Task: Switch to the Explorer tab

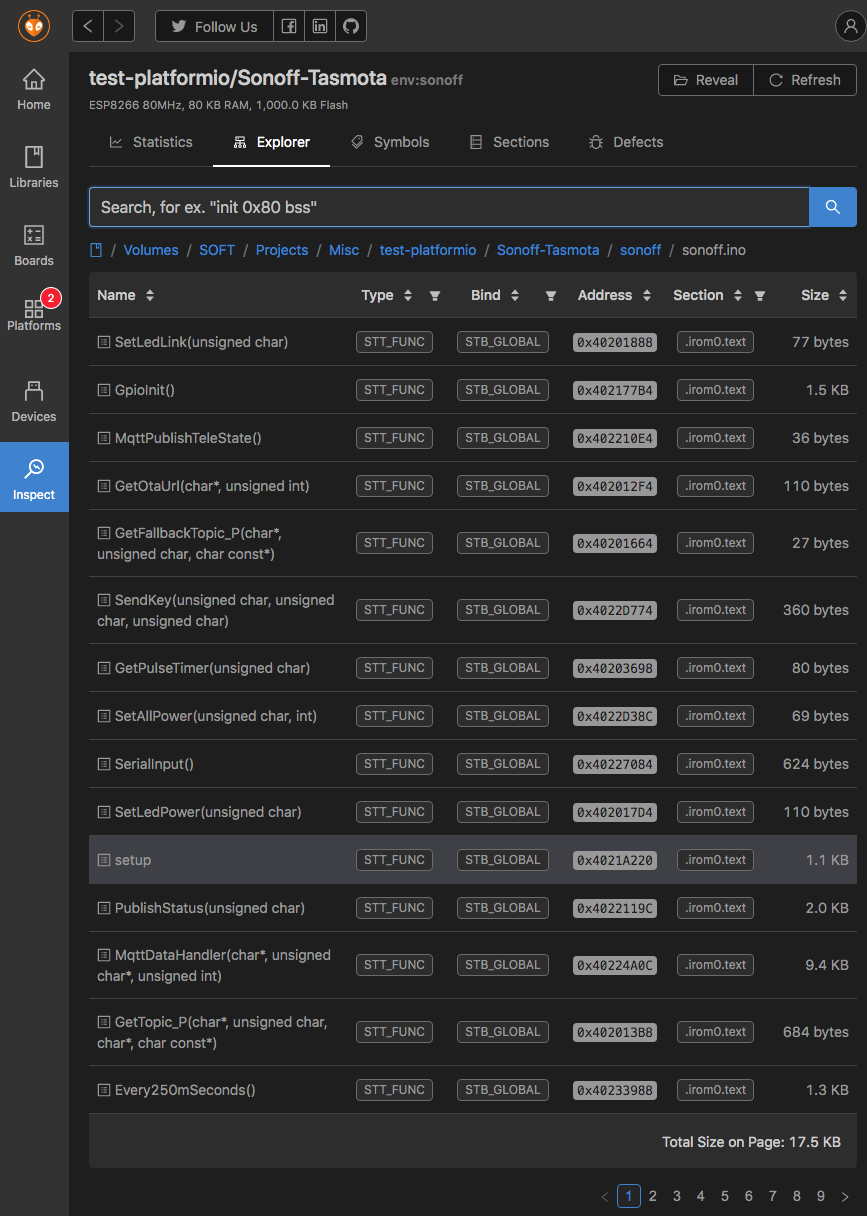Action: pos(271,142)
